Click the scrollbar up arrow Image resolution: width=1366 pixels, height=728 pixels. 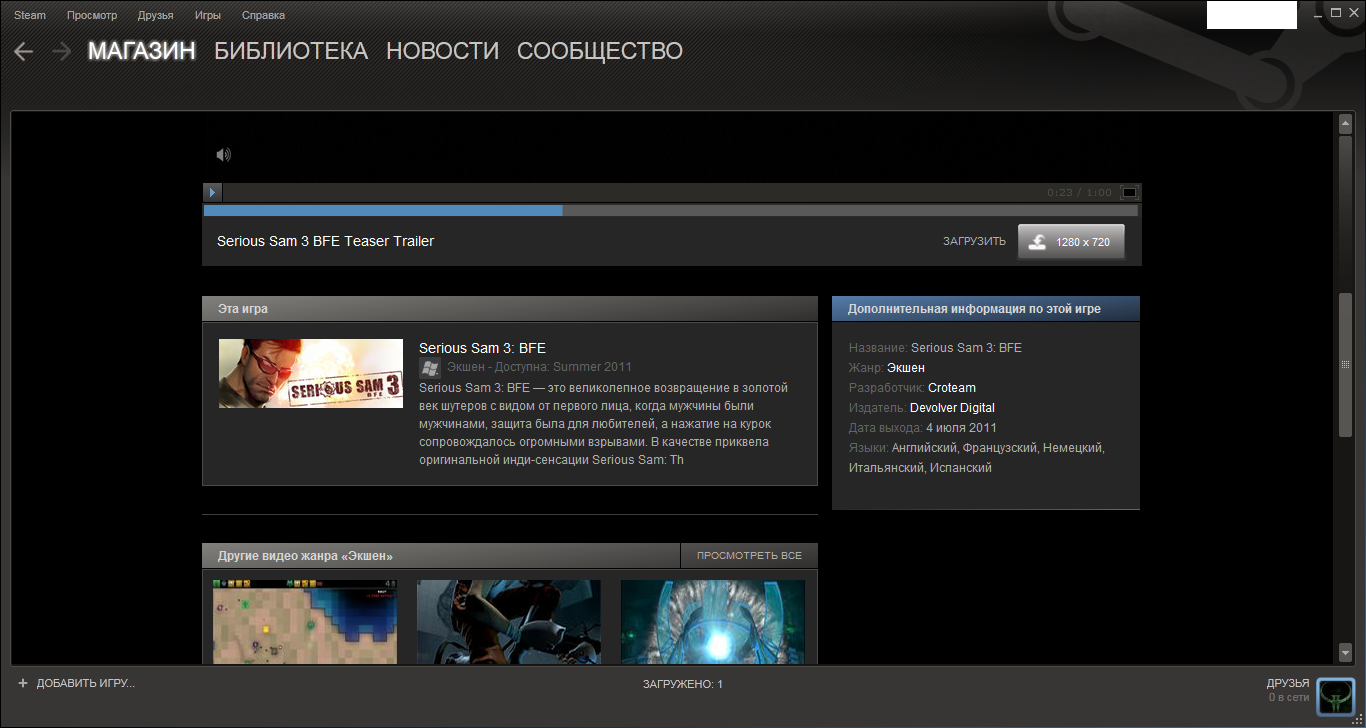point(1345,124)
